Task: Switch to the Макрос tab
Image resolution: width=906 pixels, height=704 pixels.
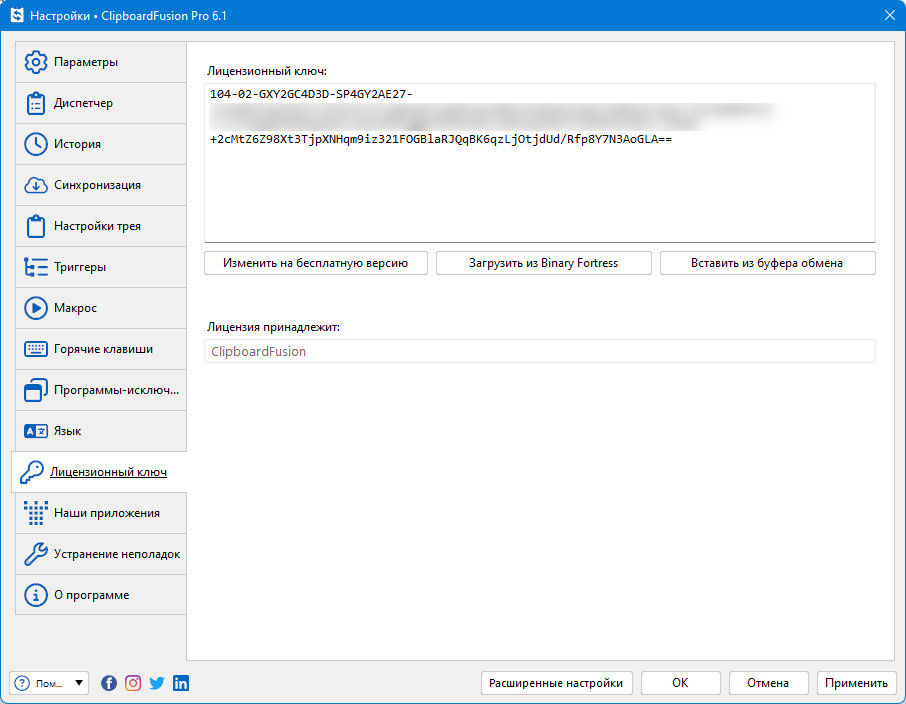Action: (101, 308)
